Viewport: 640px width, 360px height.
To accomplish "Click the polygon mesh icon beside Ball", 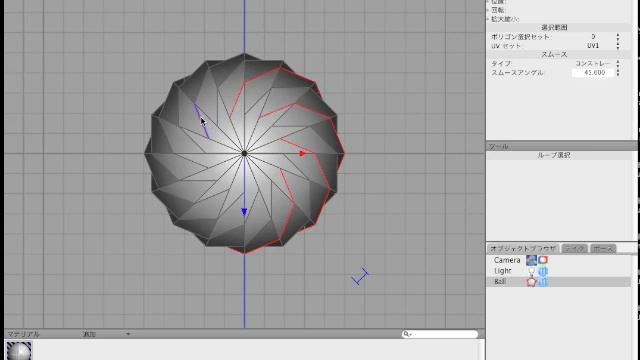I will 531,282.
